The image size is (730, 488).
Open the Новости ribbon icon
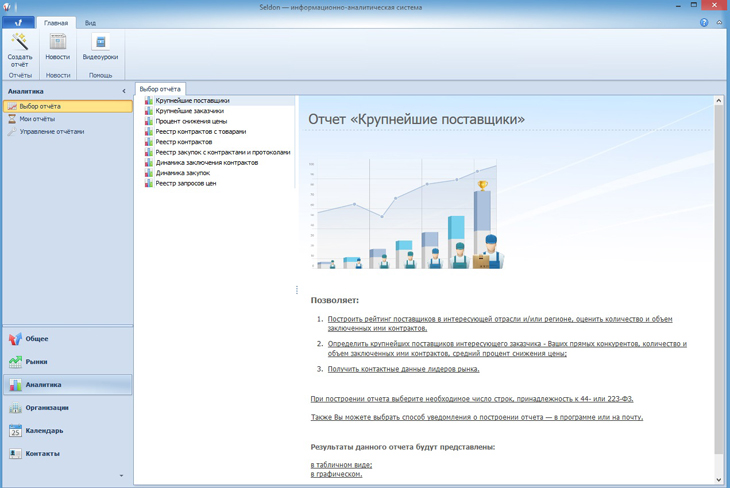coord(58,42)
